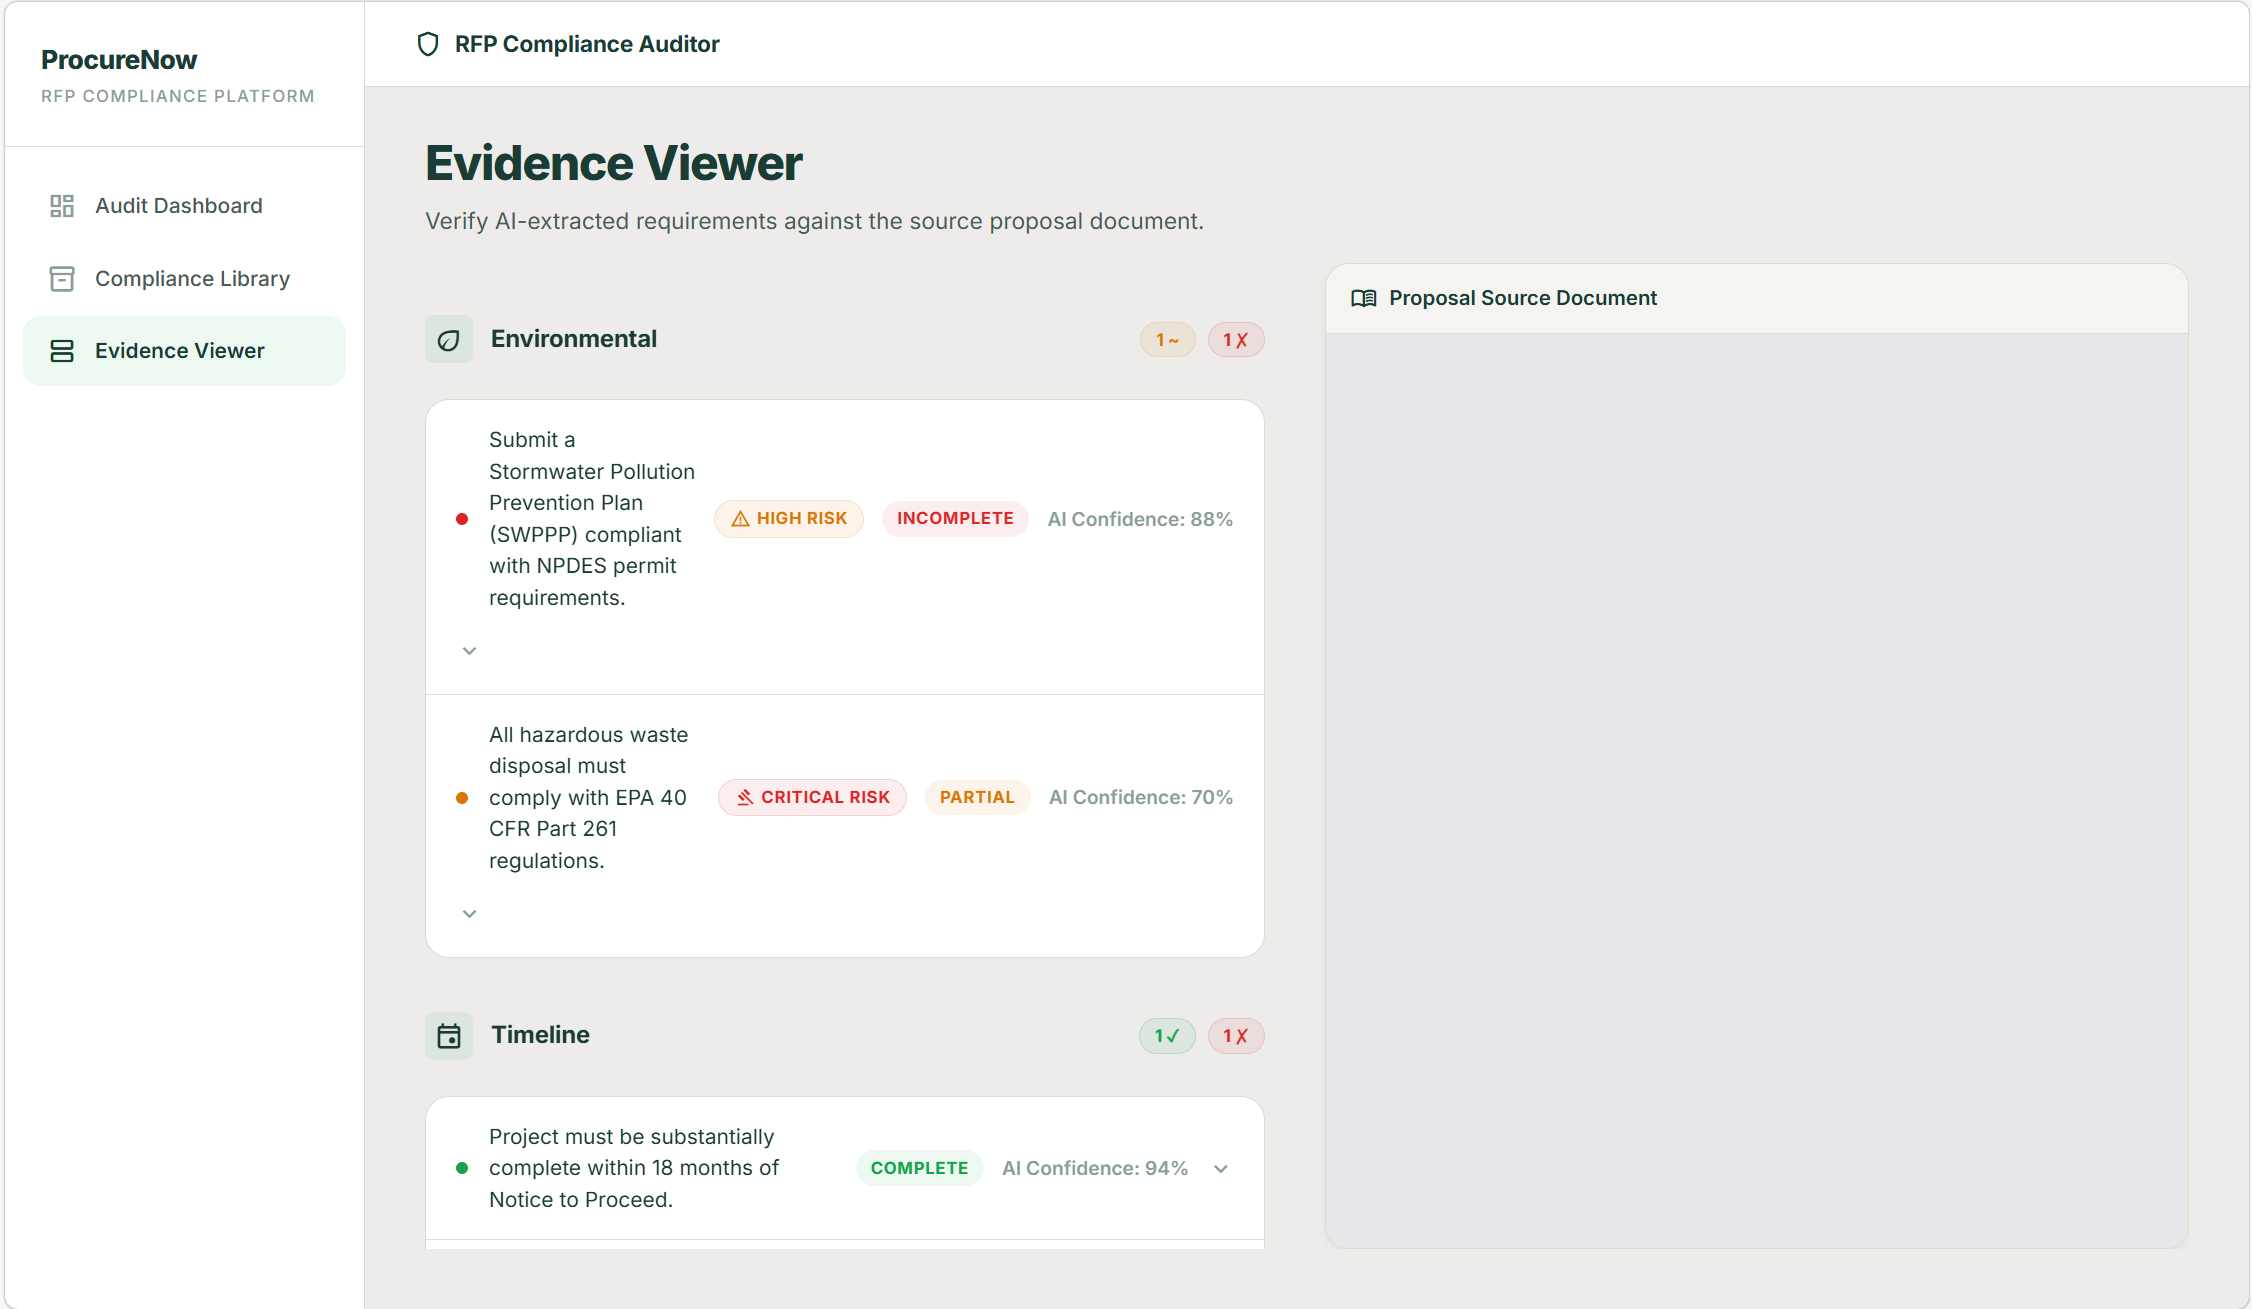Image resolution: width=2252 pixels, height=1309 pixels.
Task: Click the open book icon in the Proposal Source Document header
Action: point(1364,298)
